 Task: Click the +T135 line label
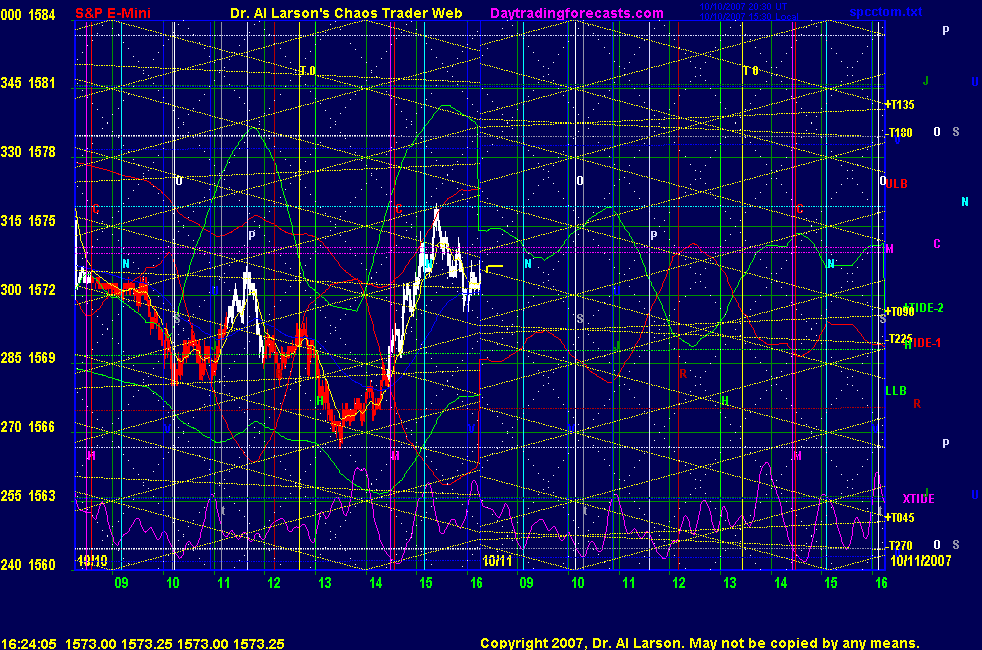tap(899, 105)
